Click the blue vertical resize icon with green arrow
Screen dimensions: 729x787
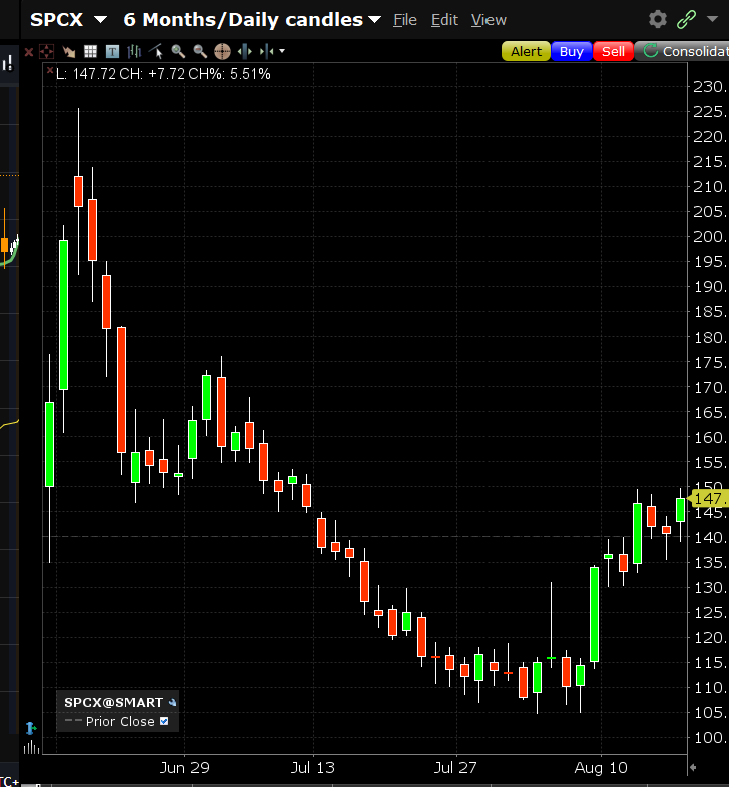coord(31,728)
